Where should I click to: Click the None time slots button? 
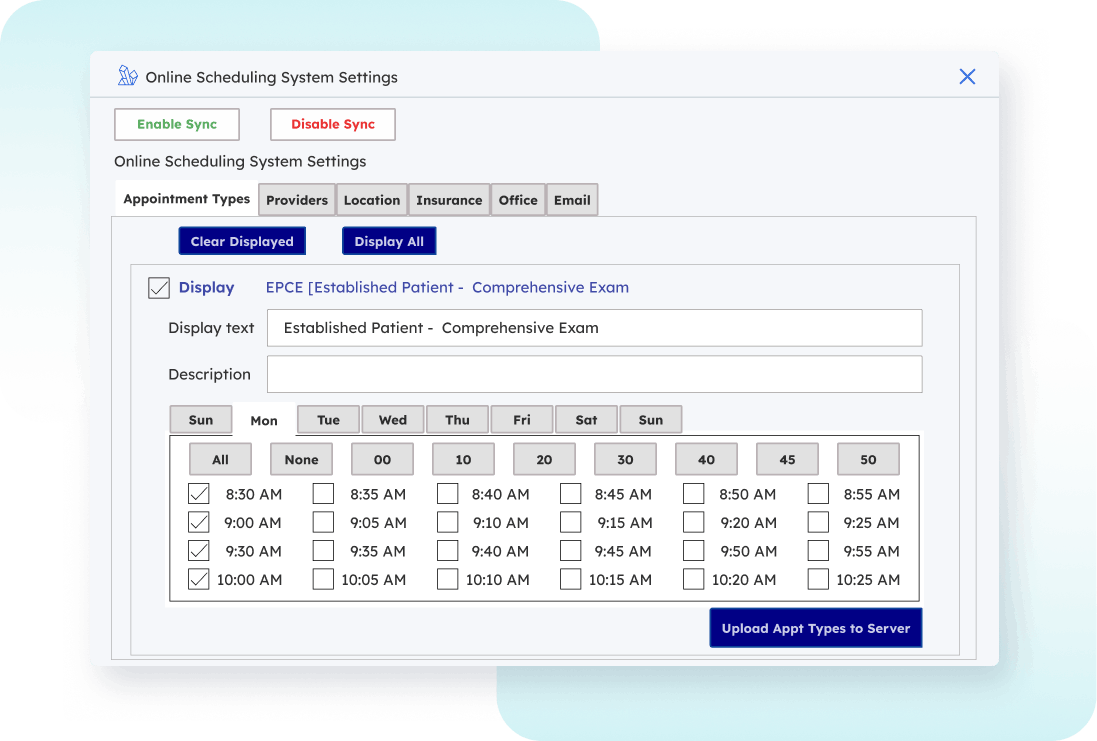(x=301, y=460)
